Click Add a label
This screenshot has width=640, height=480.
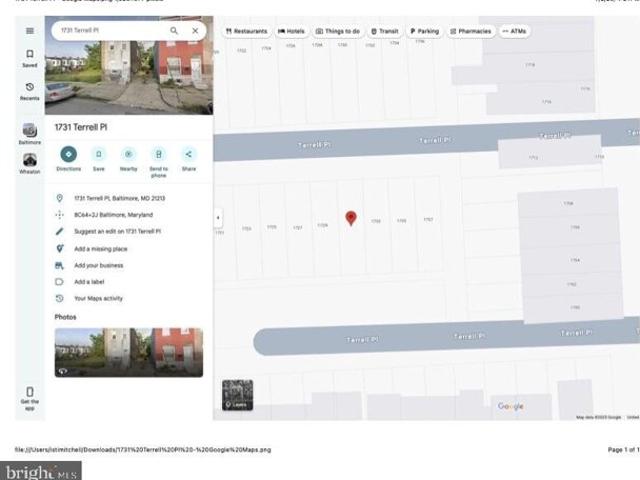(129, 282)
